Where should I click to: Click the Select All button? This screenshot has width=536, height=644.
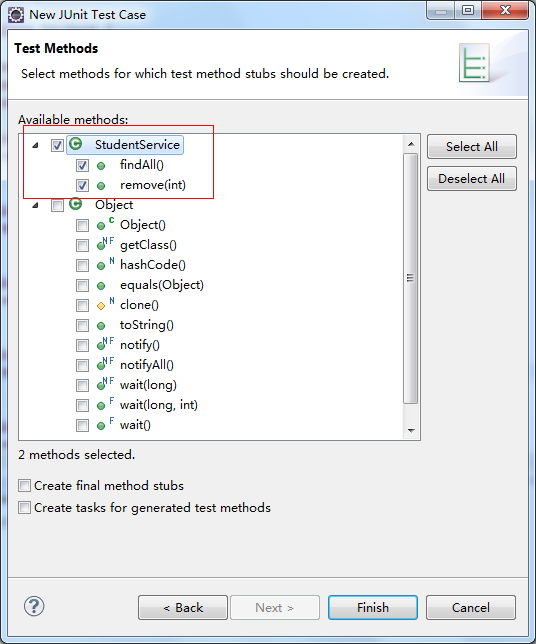tap(472, 147)
